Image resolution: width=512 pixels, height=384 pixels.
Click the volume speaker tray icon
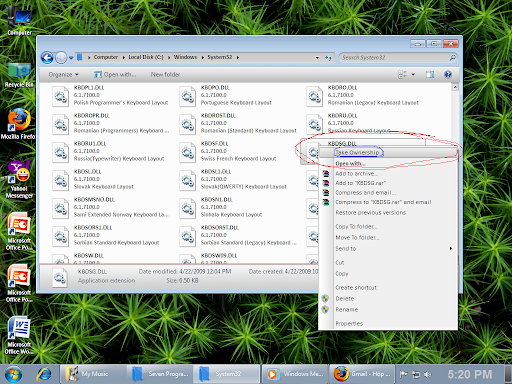click(427, 374)
